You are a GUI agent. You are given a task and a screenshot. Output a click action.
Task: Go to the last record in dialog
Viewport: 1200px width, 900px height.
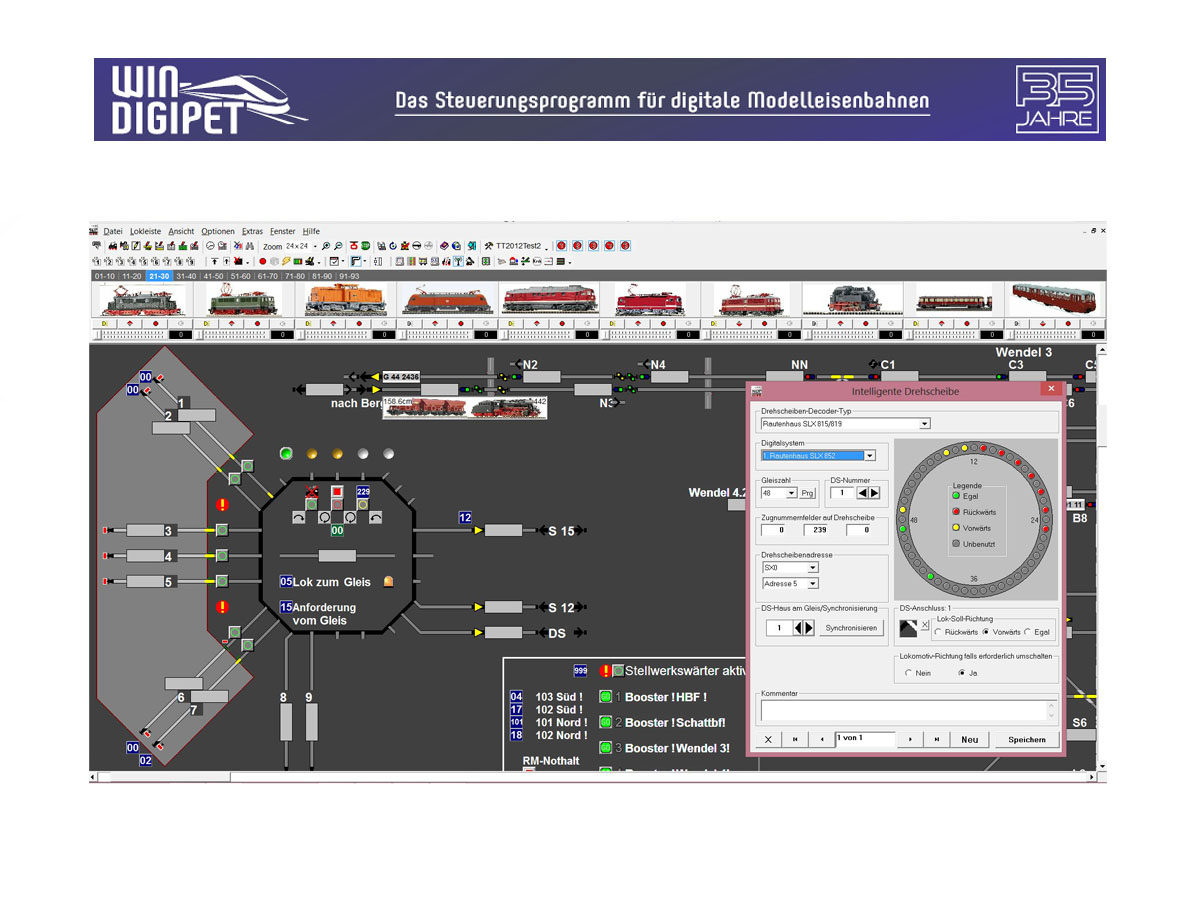937,739
